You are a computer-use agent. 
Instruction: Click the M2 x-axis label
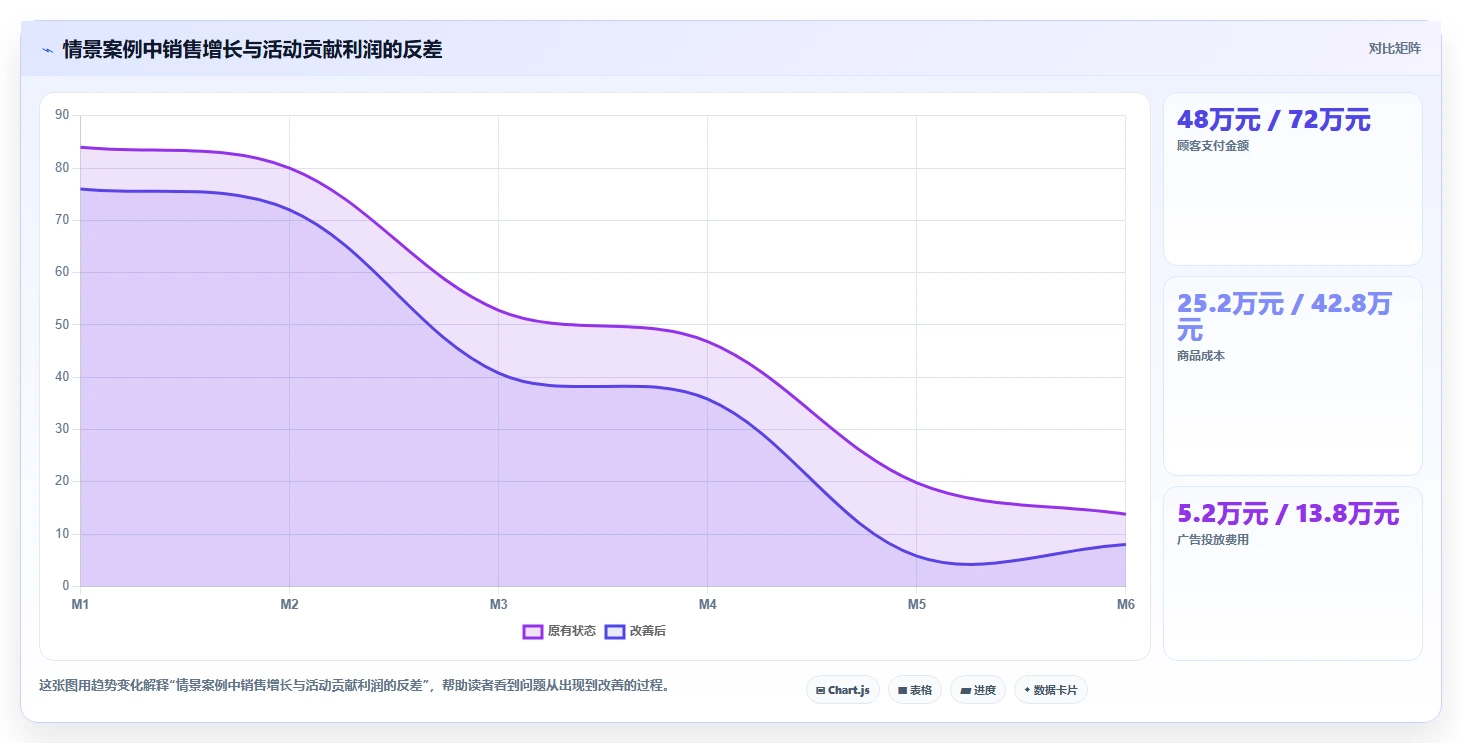click(289, 604)
